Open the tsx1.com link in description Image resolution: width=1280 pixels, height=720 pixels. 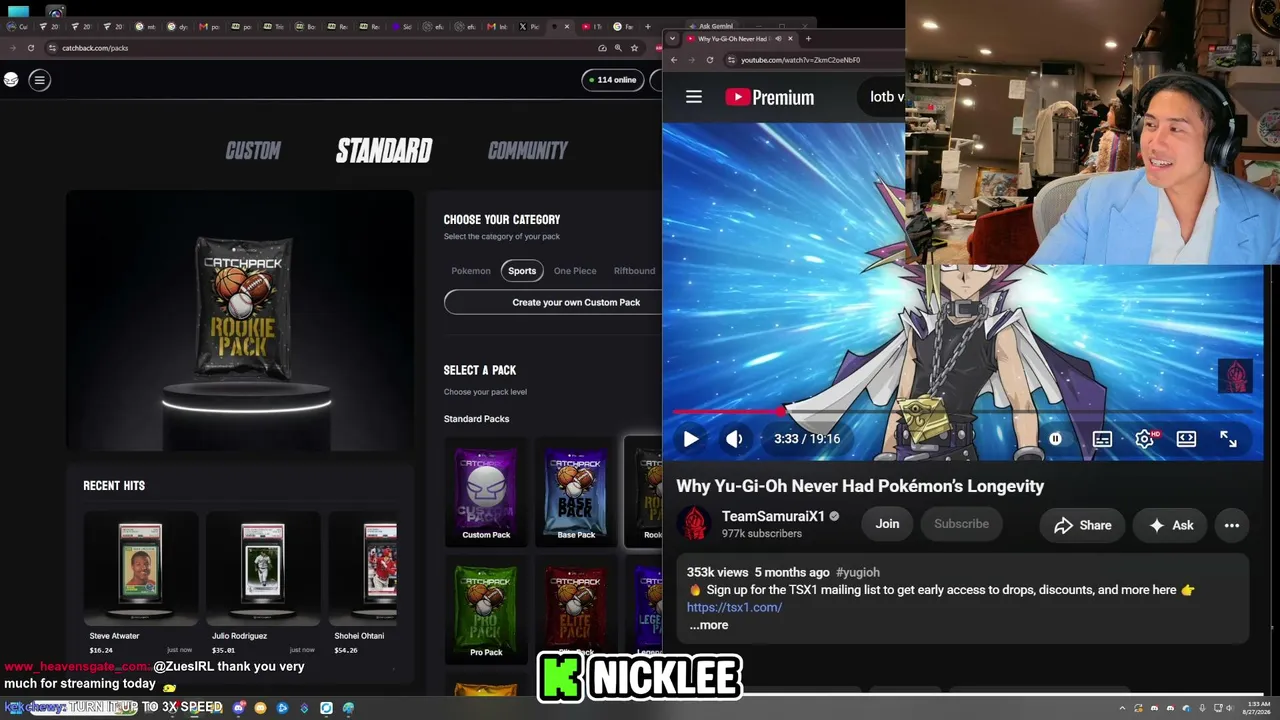[x=734, y=607]
